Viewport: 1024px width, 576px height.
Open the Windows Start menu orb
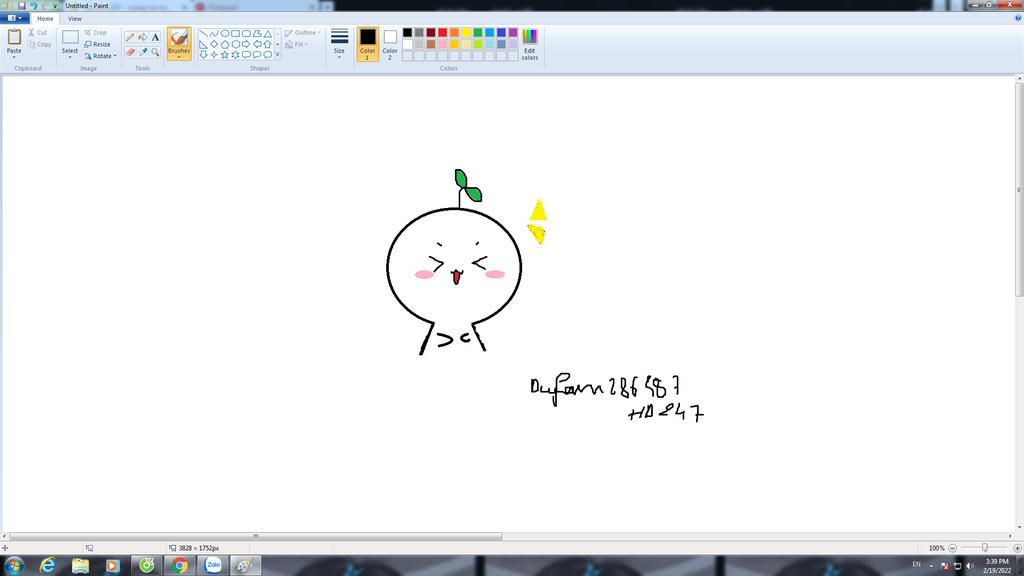[x=14, y=565]
